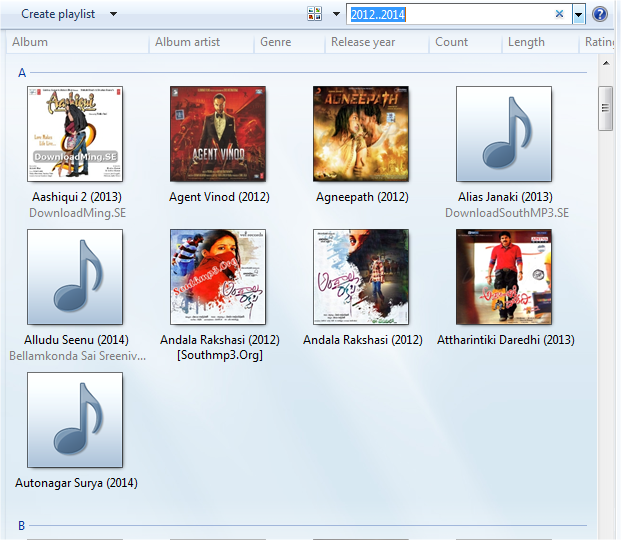Clear the search with the X button
Viewport: 621px width, 540px height.
click(559, 14)
